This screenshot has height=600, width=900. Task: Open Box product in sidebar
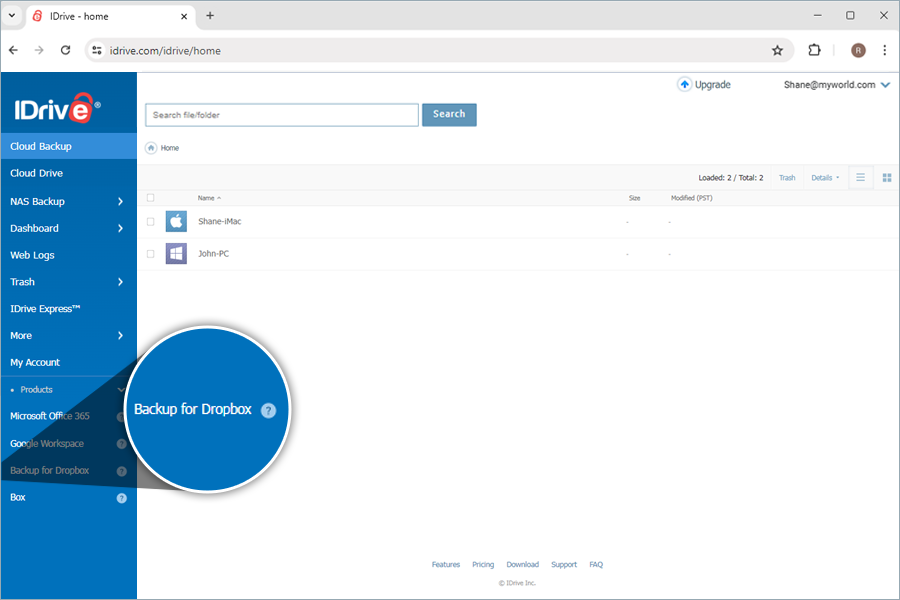coord(18,497)
